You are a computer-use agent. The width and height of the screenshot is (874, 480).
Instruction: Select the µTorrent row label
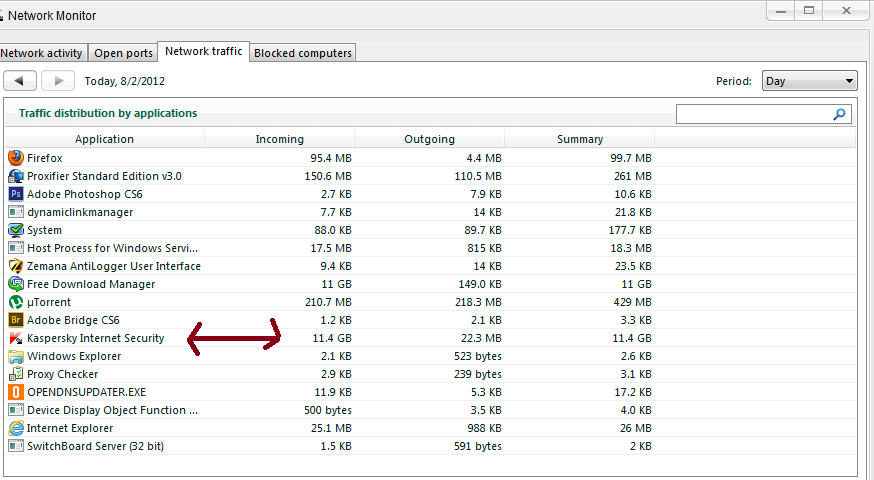pyautogui.click(x=49, y=302)
